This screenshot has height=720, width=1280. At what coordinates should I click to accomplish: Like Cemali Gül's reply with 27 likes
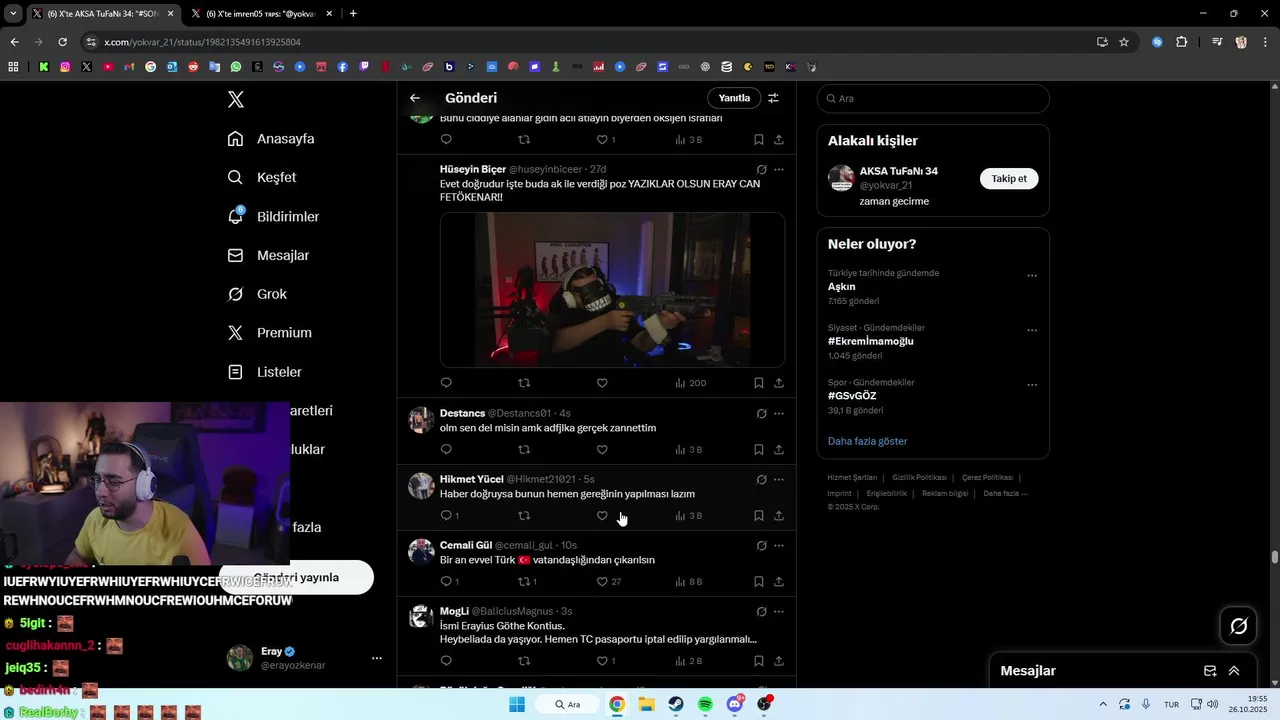pyautogui.click(x=608, y=582)
